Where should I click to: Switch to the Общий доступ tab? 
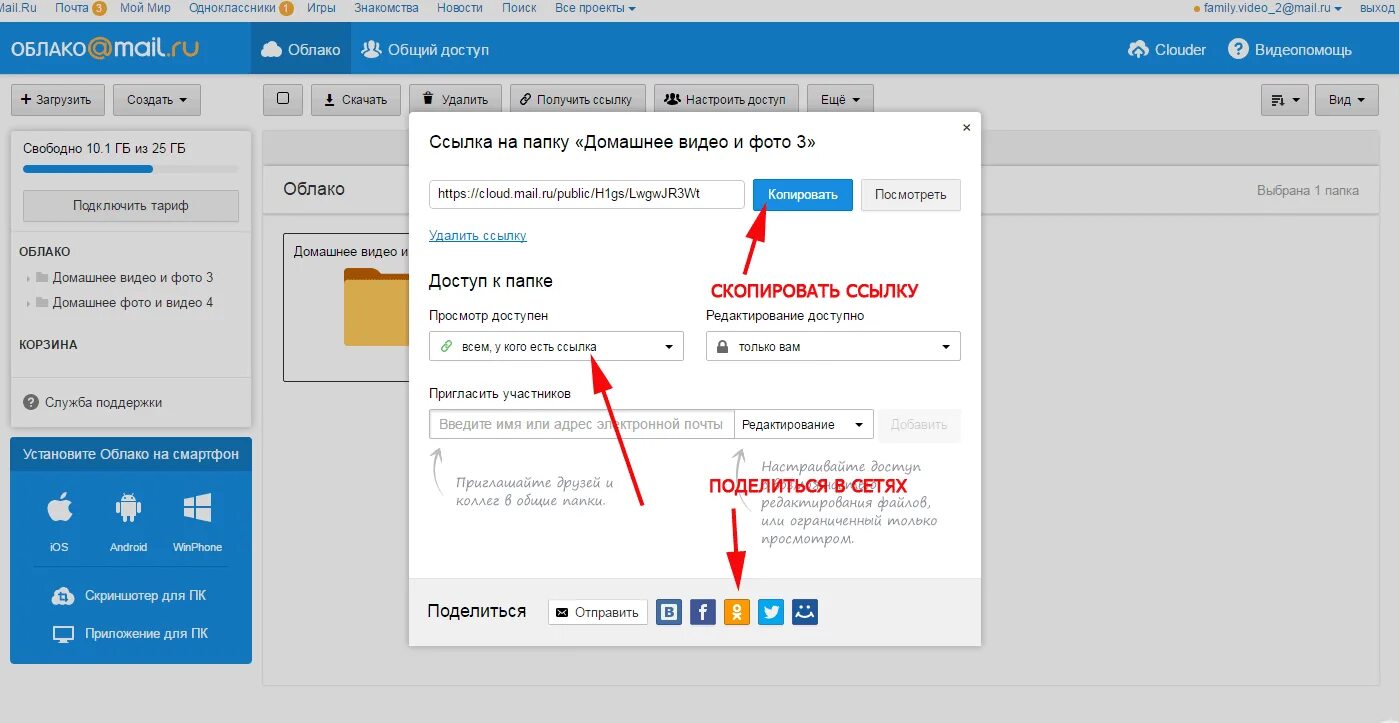425,49
